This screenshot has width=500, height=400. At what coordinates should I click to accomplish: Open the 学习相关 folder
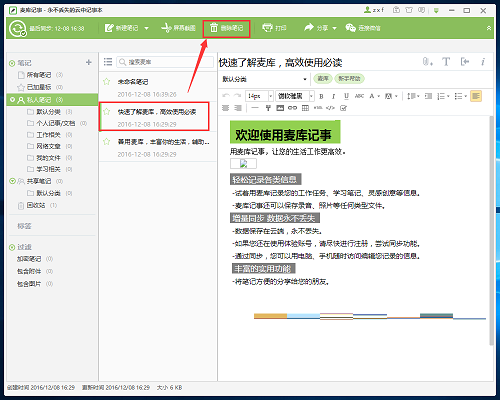coord(49,169)
